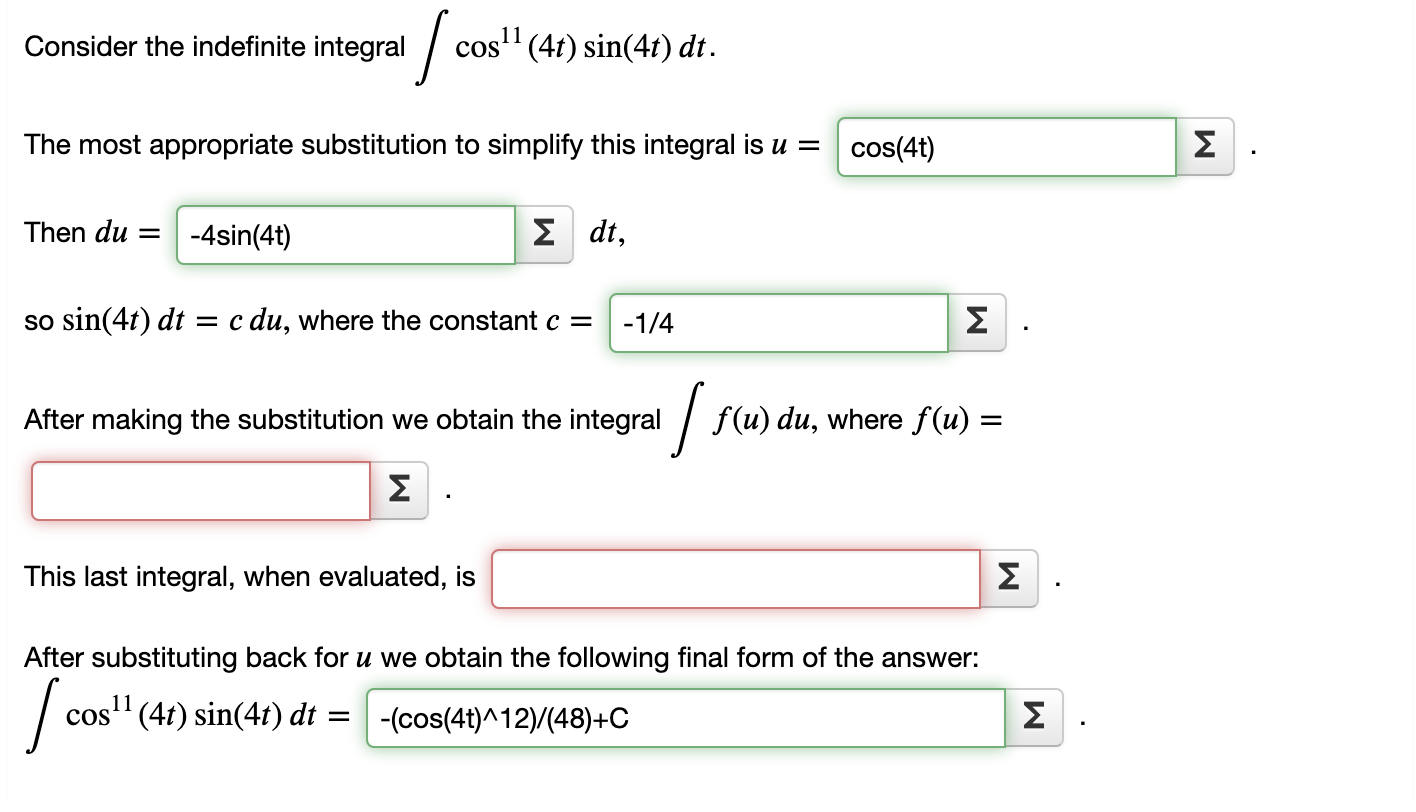
Task: Click the Σ icon next to the f(u) box
Action: pyautogui.click(x=397, y=490)
